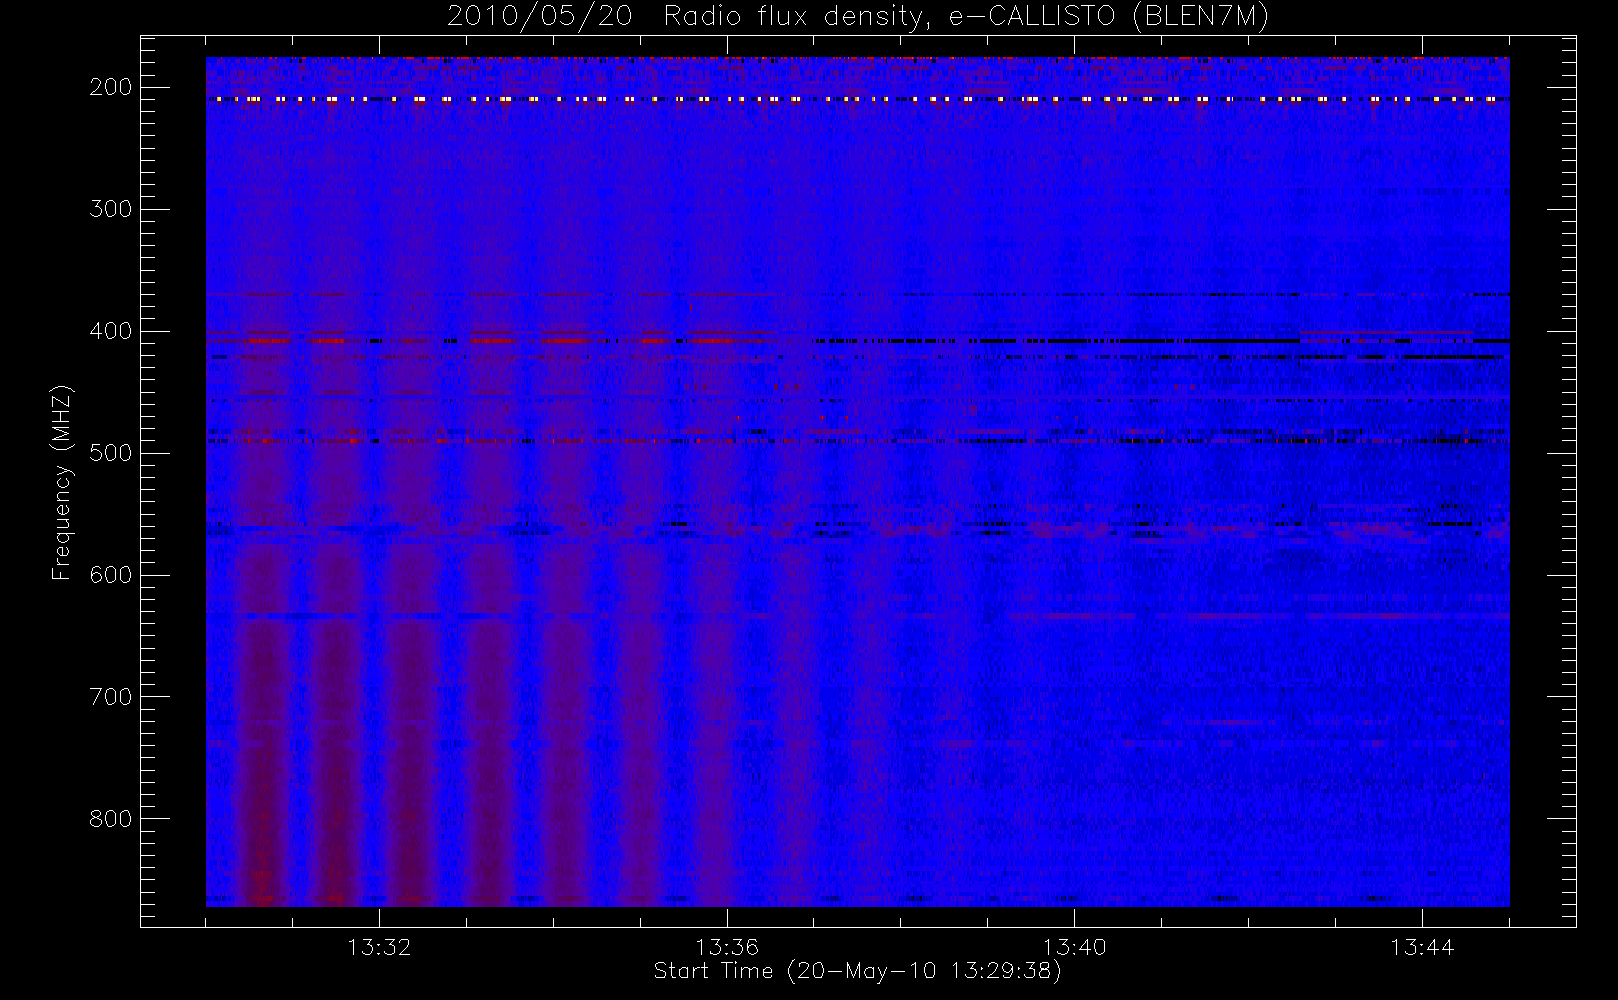Screen dimensions: 1618x1000
Task: Click the 13:32 time tick label
Action: coord(379,947)
